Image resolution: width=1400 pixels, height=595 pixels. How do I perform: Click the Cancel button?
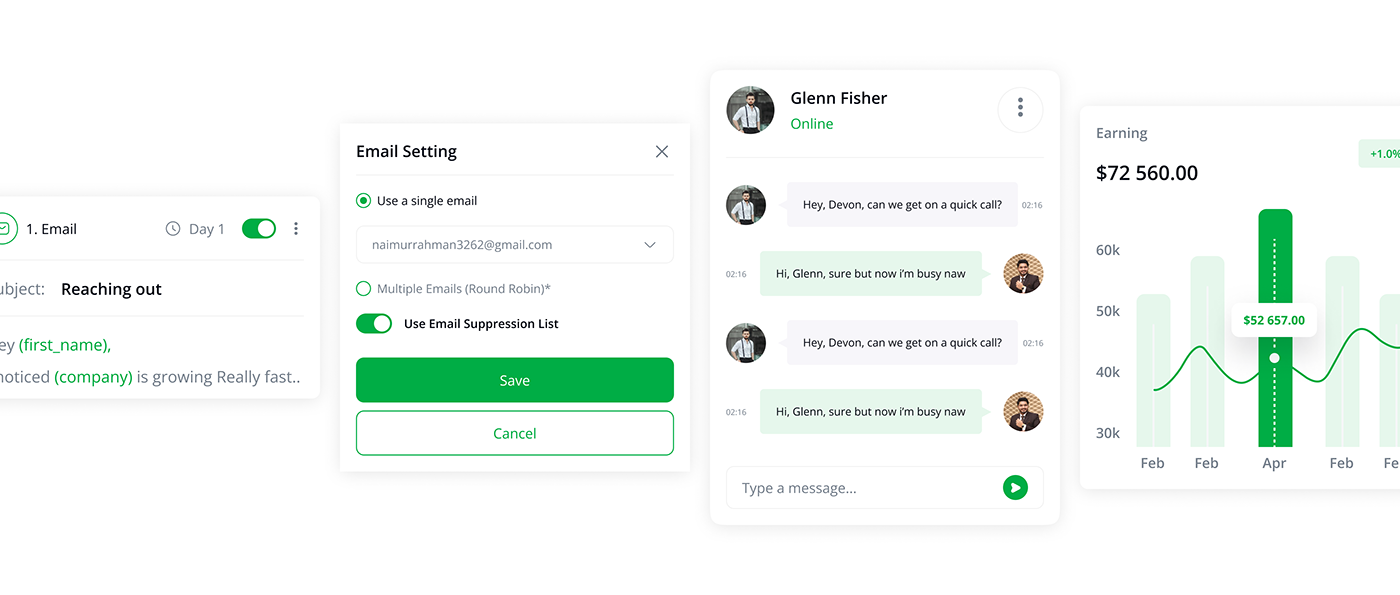click(x=515, y=433)
